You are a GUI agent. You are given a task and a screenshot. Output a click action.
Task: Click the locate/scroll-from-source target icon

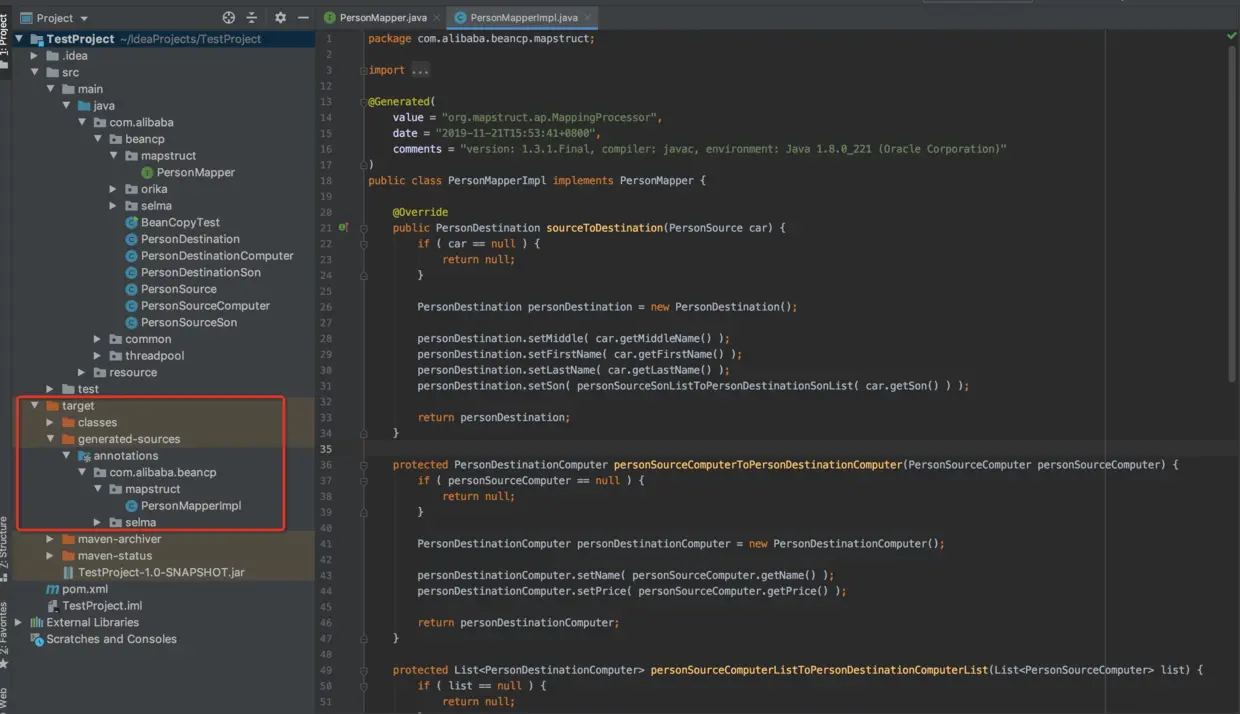(x=229, y=18)
